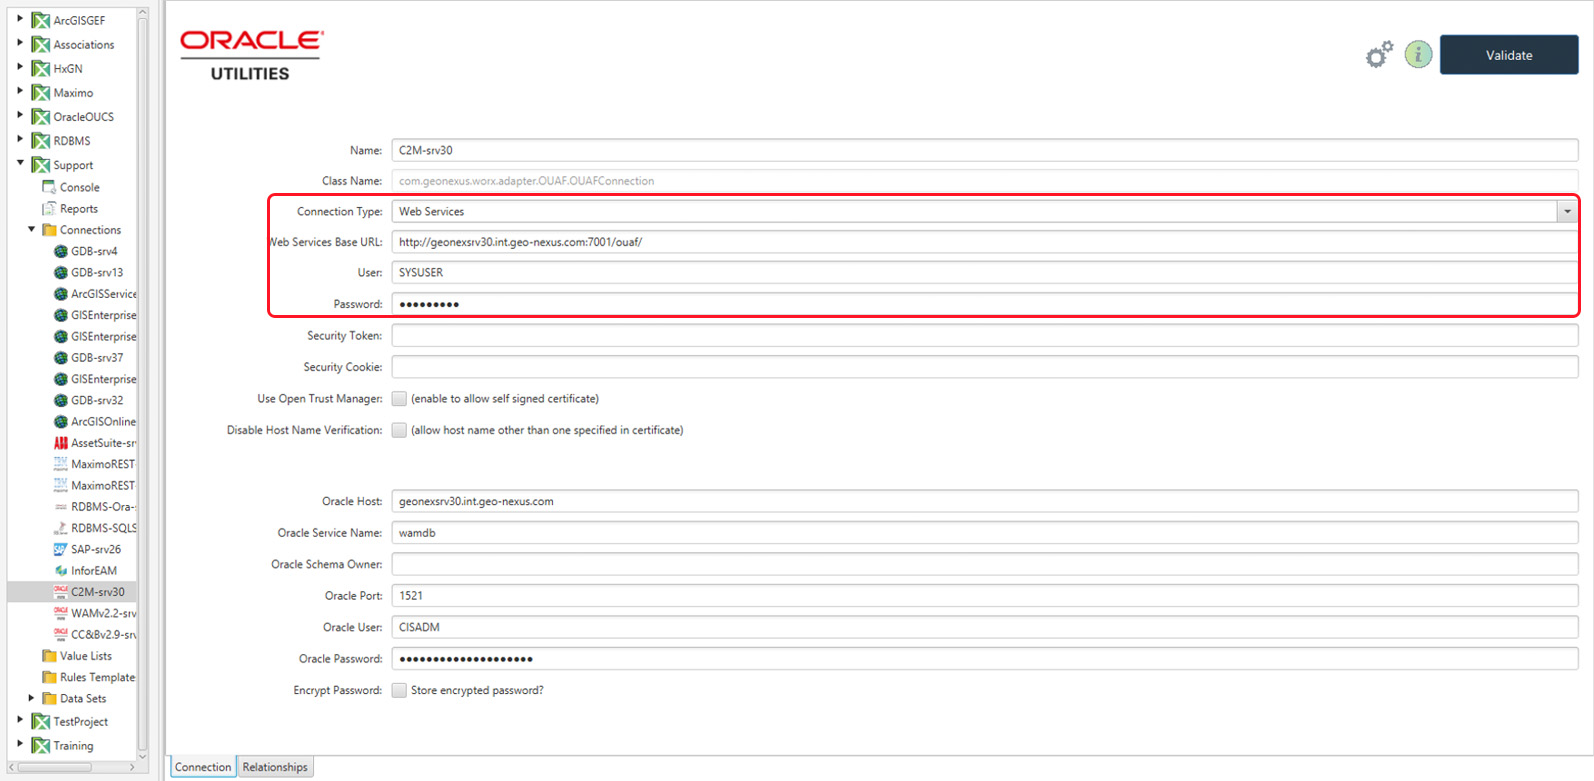
Task: Select the AssetSuite connection icon
Action: click(60, 443)
